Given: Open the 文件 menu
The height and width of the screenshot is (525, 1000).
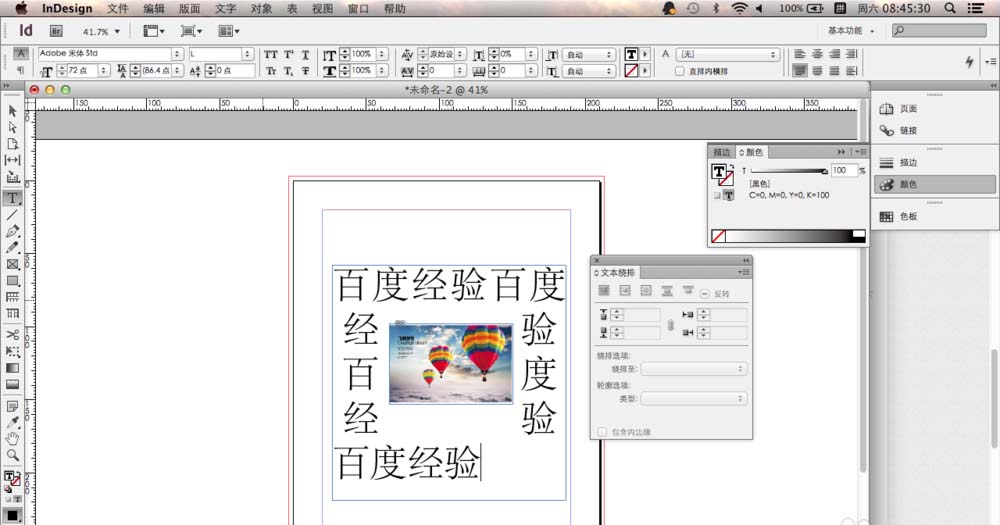Looking at the screenshot, I should 117,8.
